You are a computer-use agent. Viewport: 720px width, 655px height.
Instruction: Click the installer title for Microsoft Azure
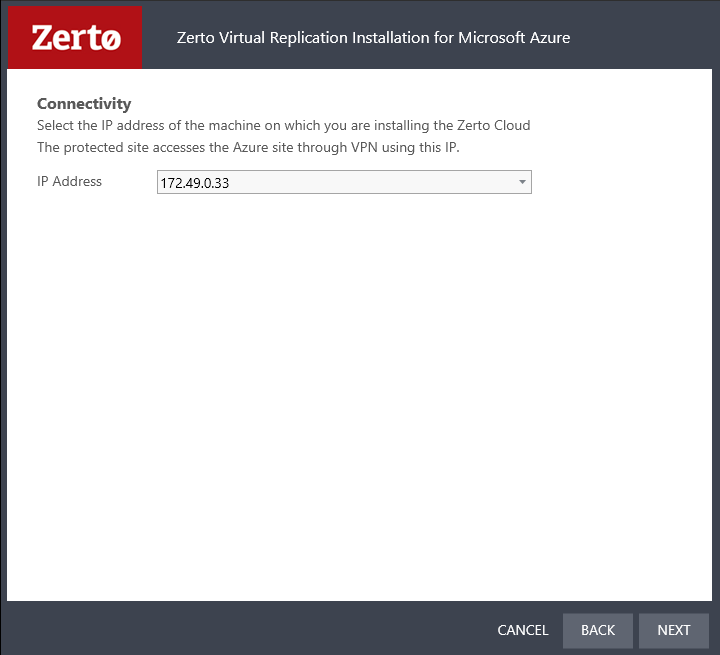(373, 38)
